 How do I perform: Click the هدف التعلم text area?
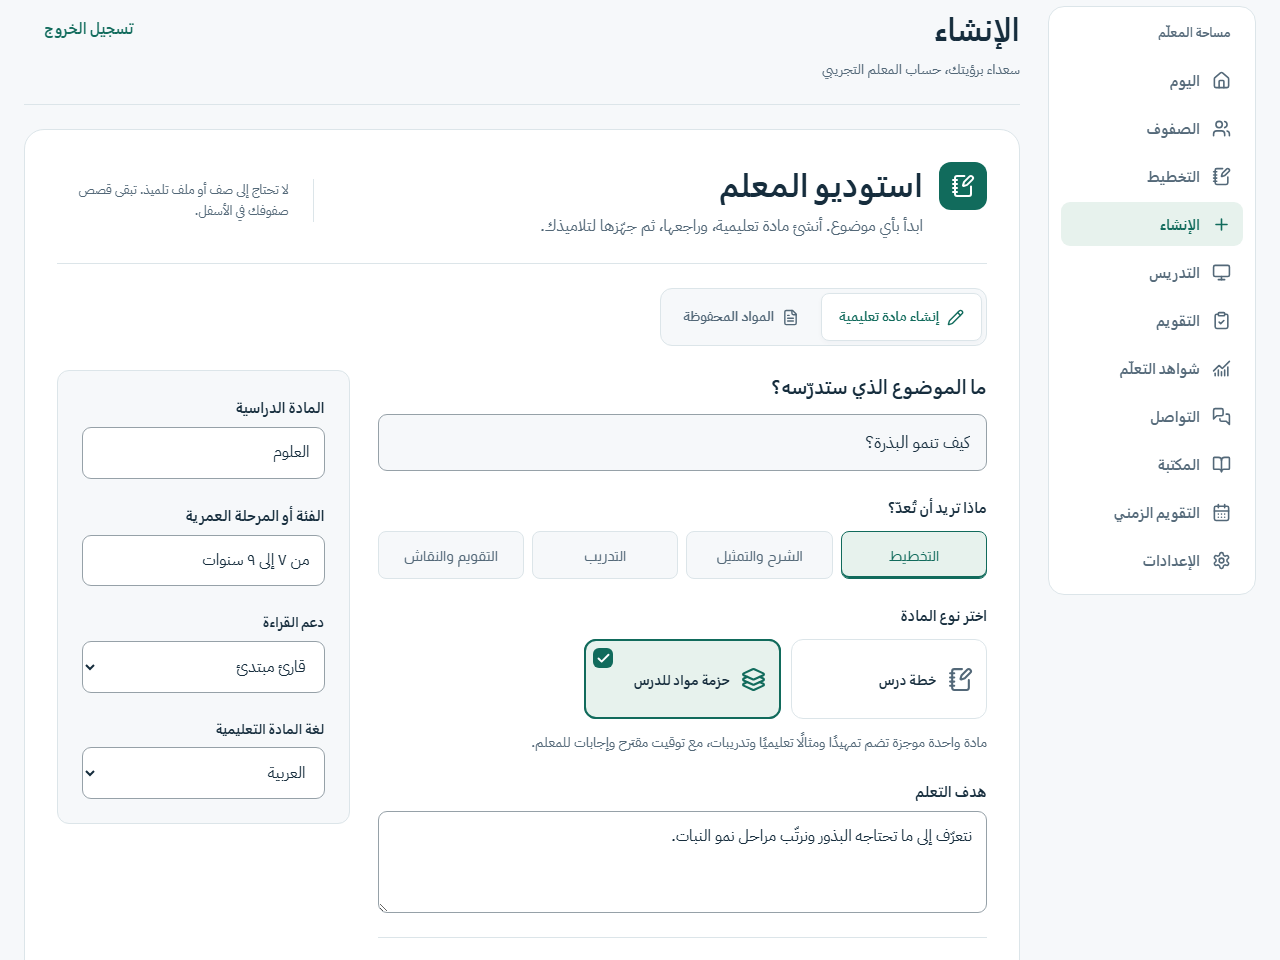682,862
